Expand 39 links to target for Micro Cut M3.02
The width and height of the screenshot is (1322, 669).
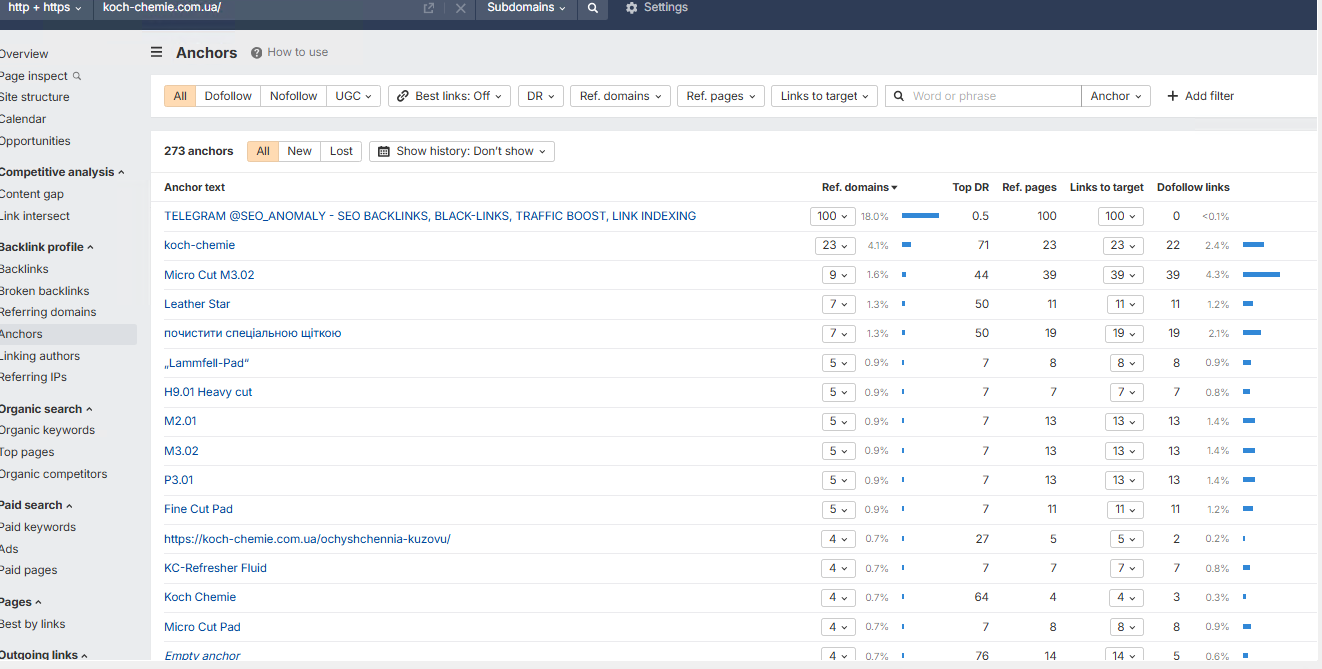click(x=1123, y=275)
